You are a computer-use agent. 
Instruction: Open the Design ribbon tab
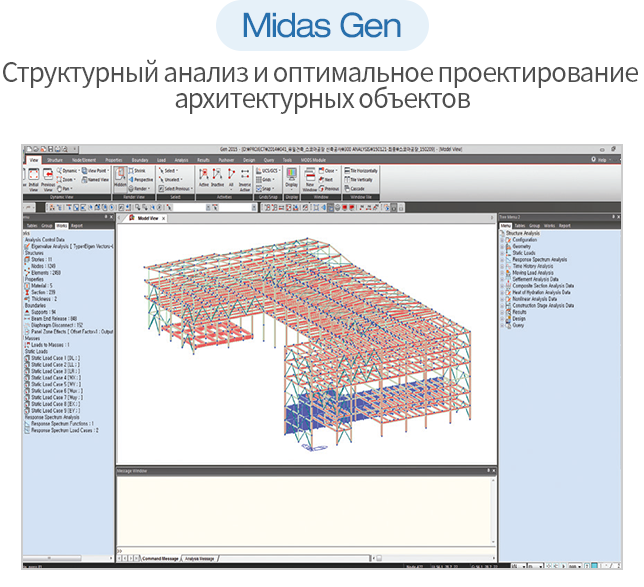click(249, 160)
